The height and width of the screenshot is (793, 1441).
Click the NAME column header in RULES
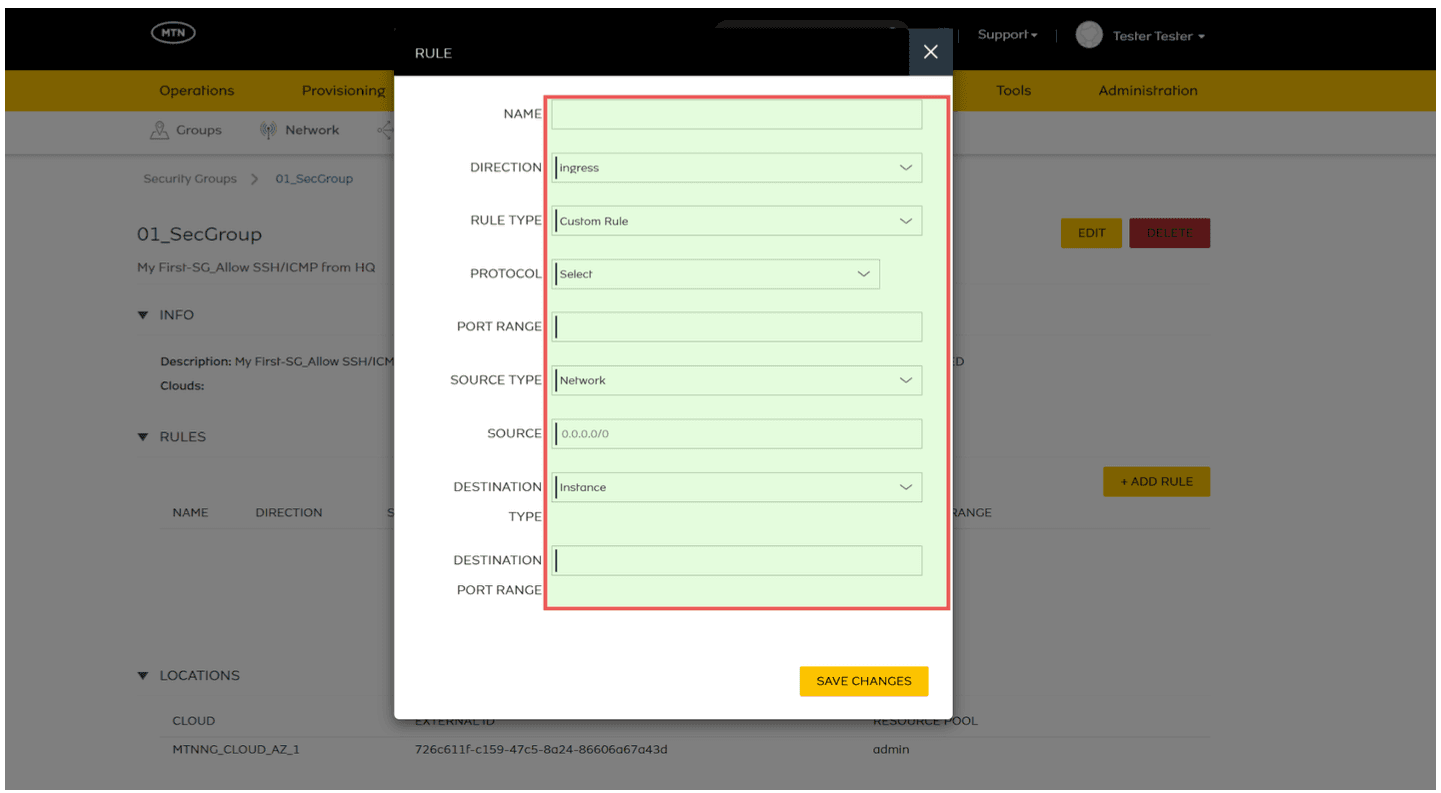click(x=190, y=512)
